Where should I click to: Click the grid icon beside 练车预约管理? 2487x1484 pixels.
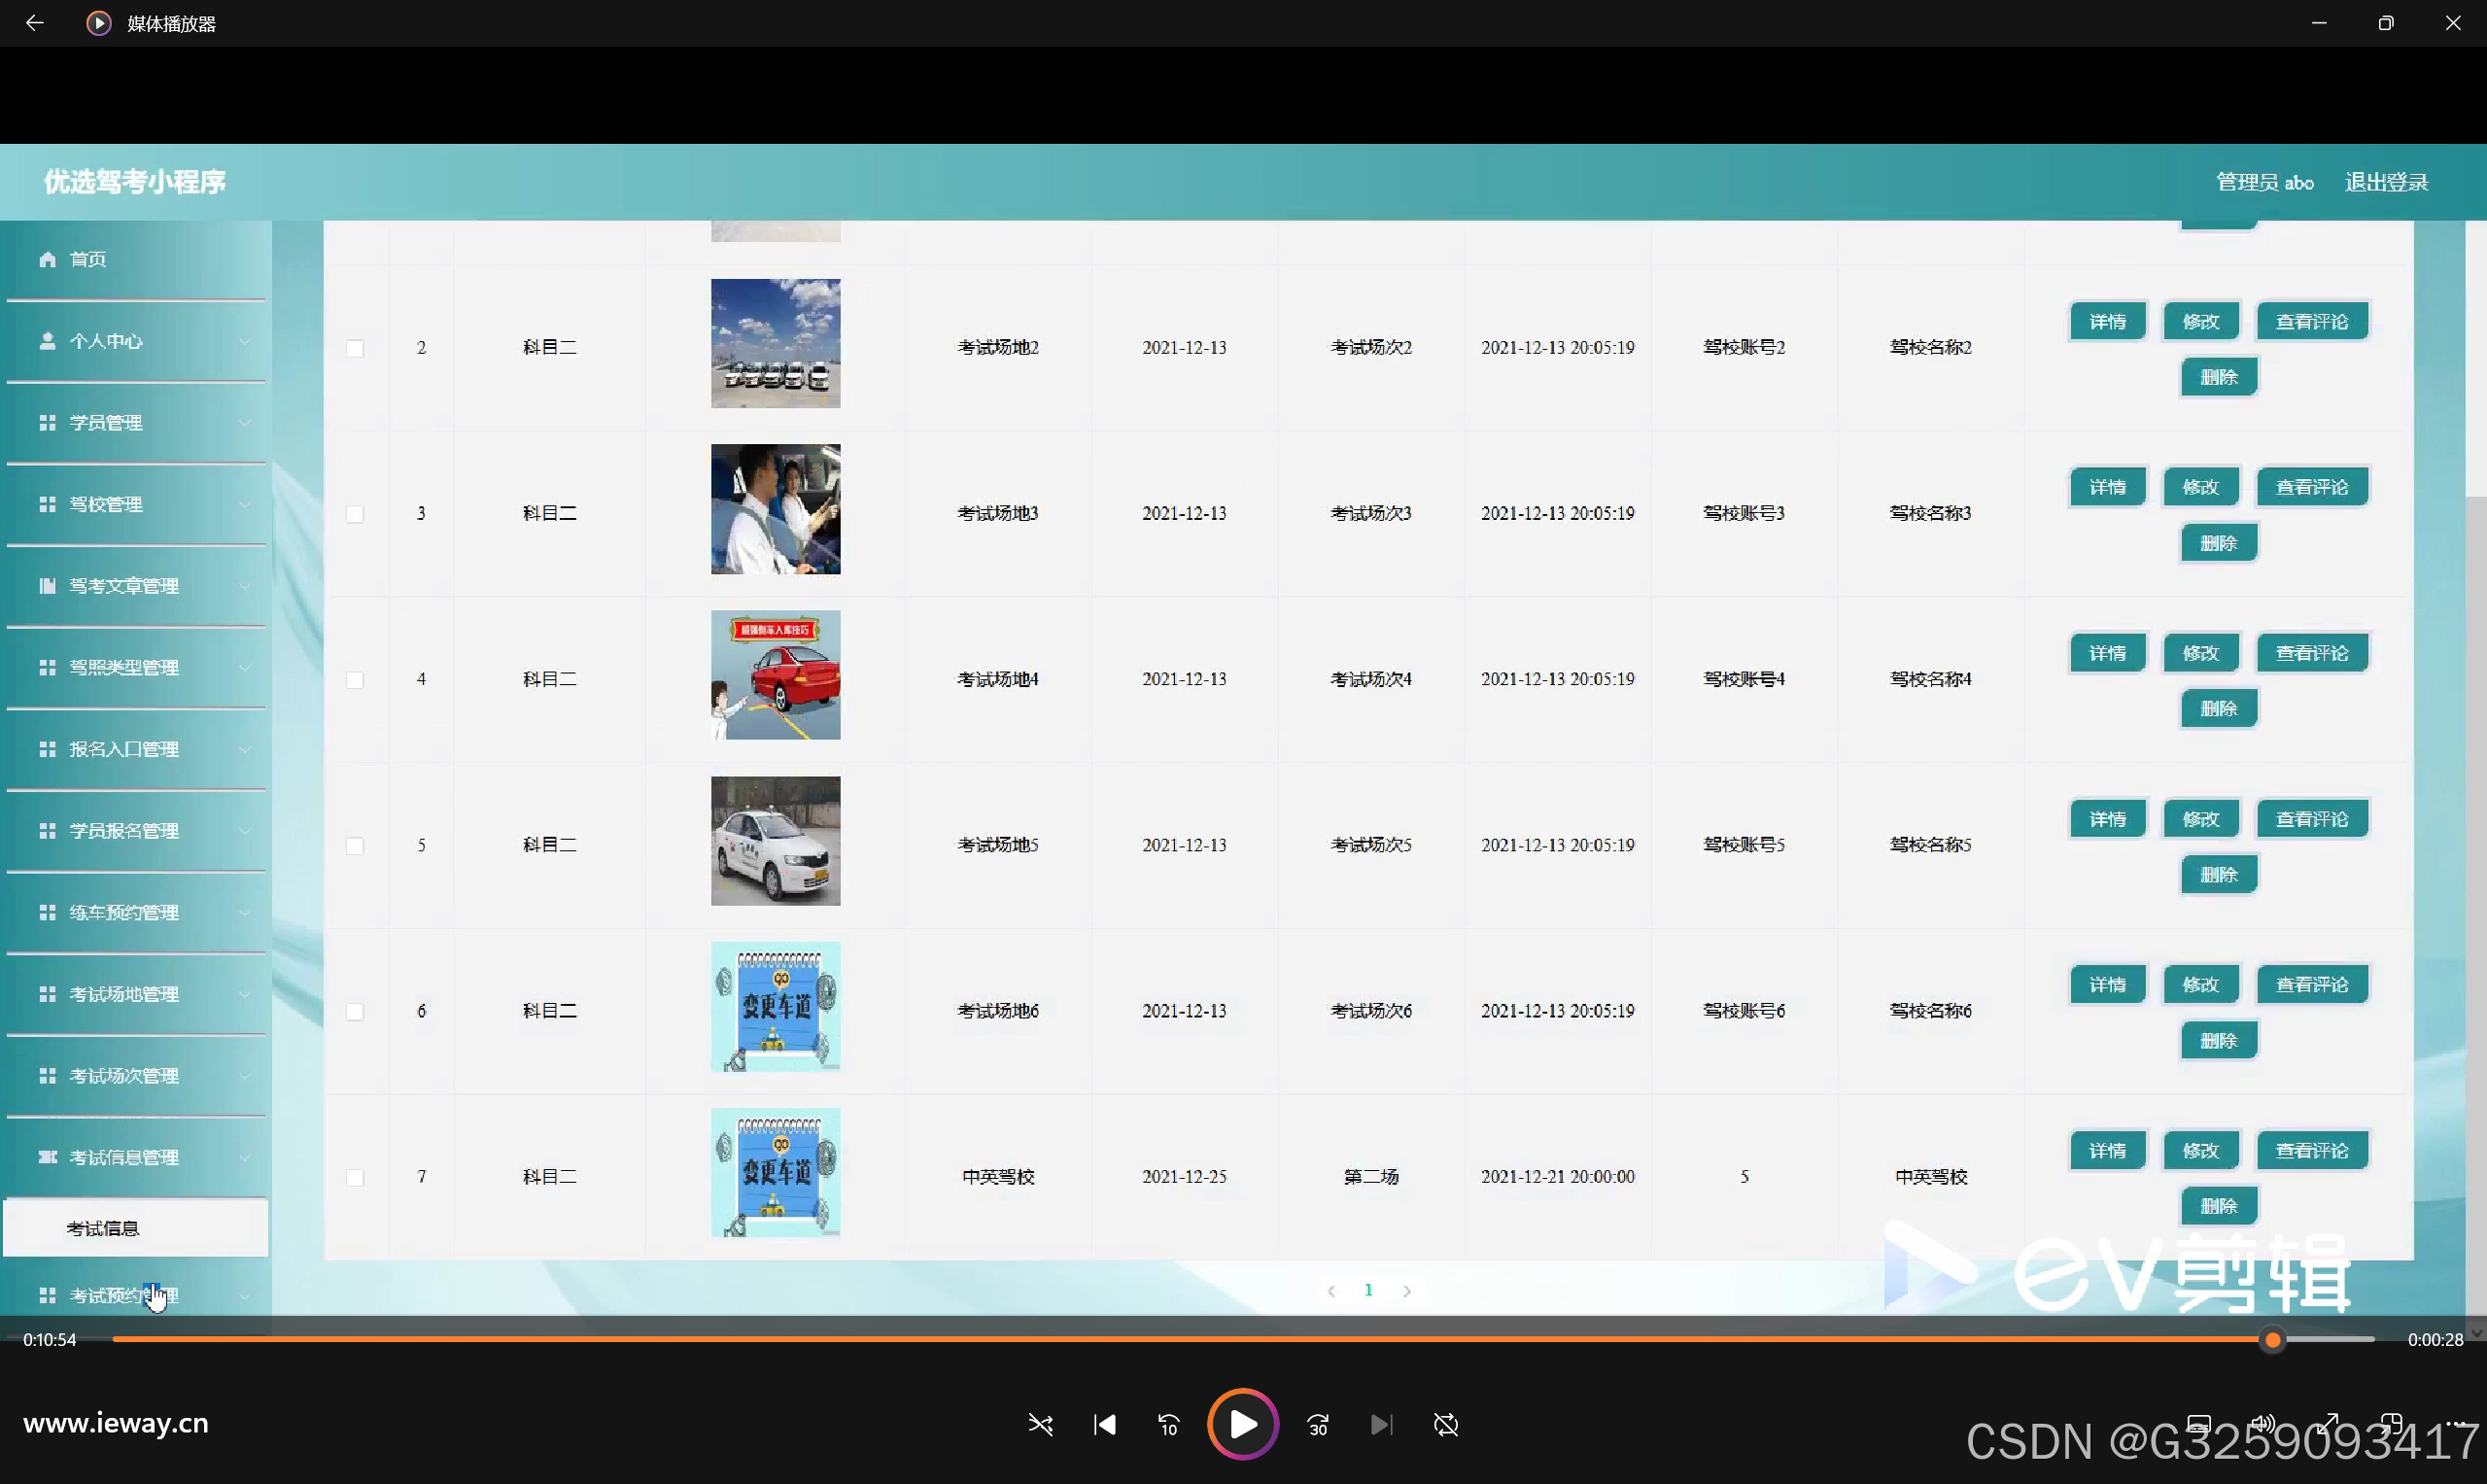(47, 912)
